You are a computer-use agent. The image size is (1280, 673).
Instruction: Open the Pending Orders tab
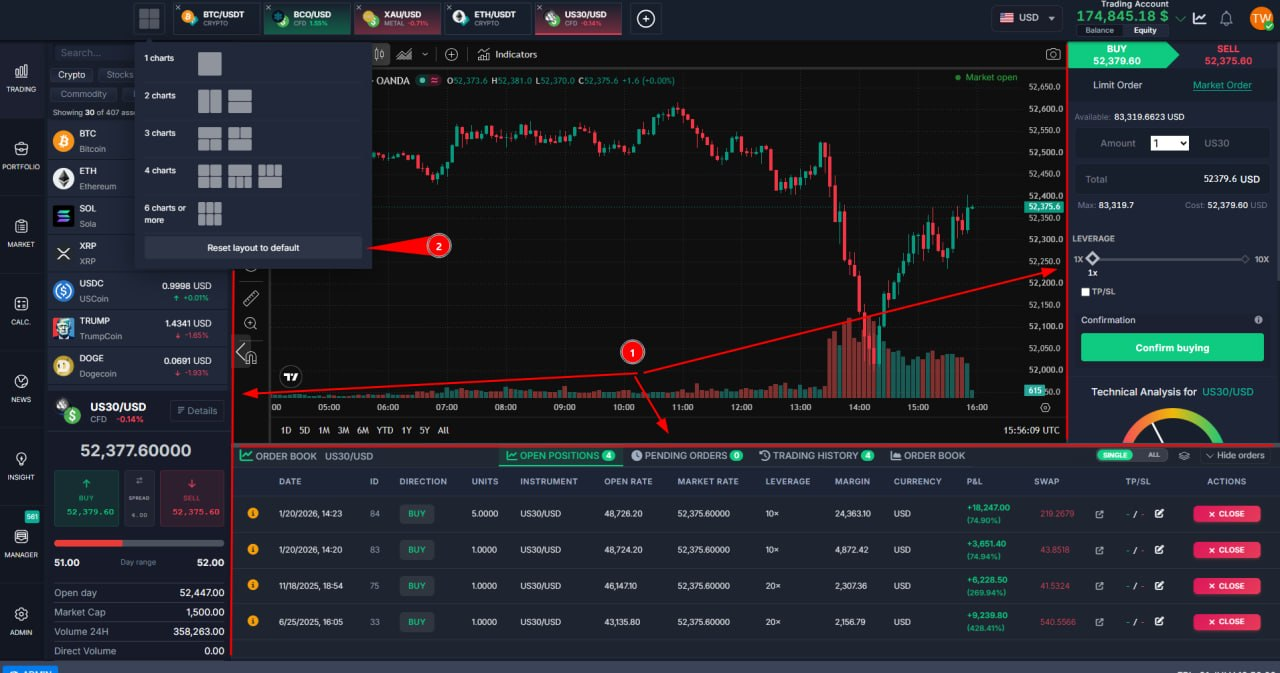(x=686, y=455)
